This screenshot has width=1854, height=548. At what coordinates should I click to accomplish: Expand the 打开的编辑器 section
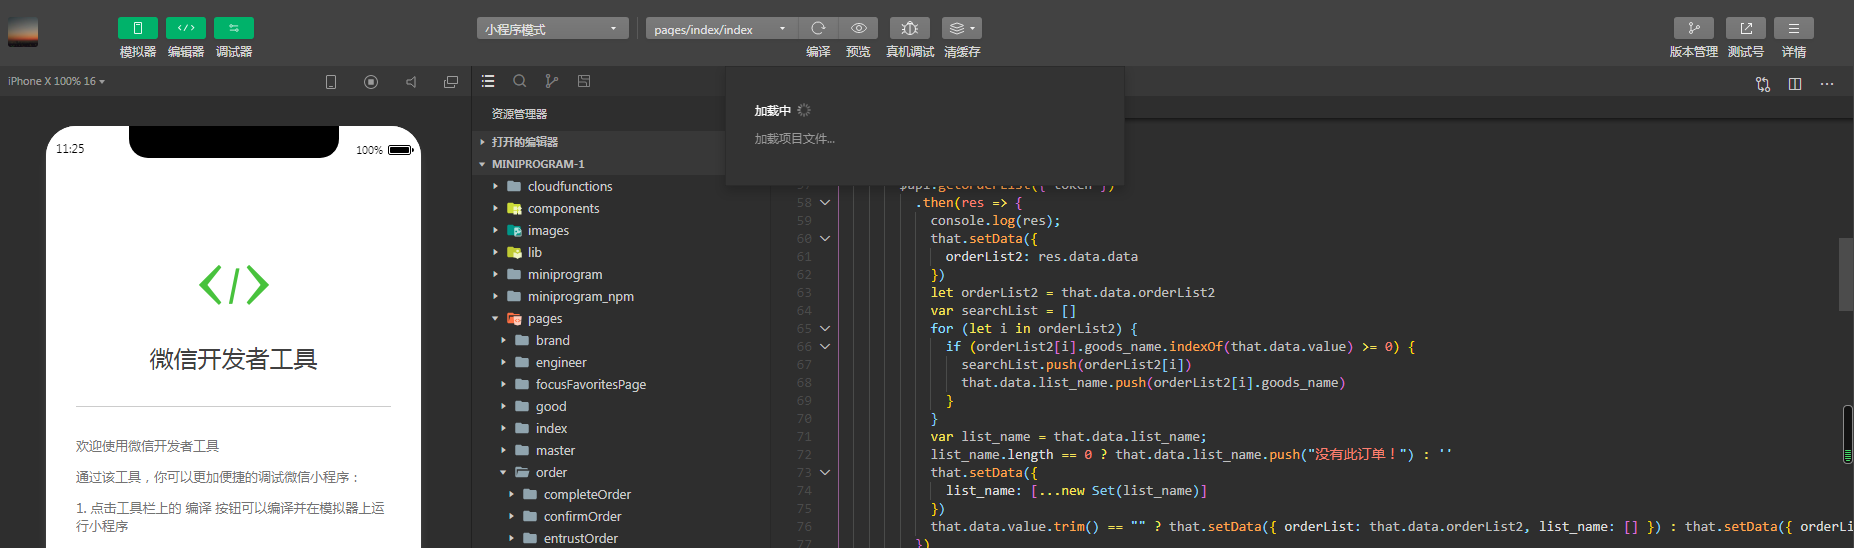[x=600, y=142]
